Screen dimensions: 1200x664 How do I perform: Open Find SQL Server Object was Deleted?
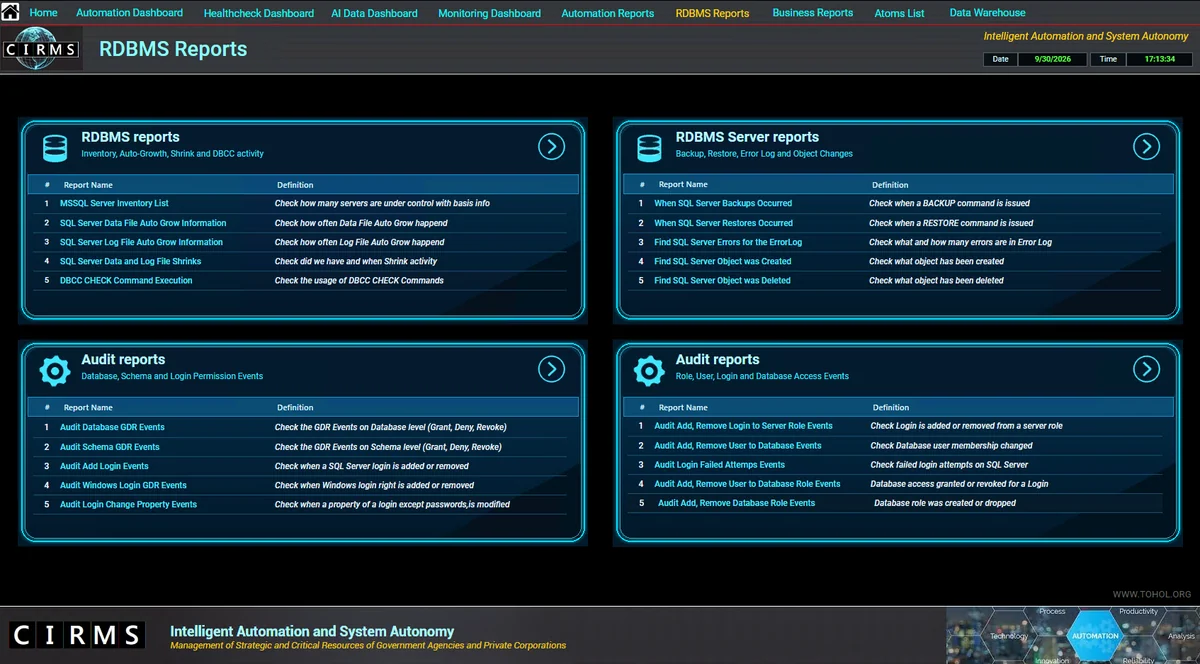pyautogui.click(x=722, y=280)
